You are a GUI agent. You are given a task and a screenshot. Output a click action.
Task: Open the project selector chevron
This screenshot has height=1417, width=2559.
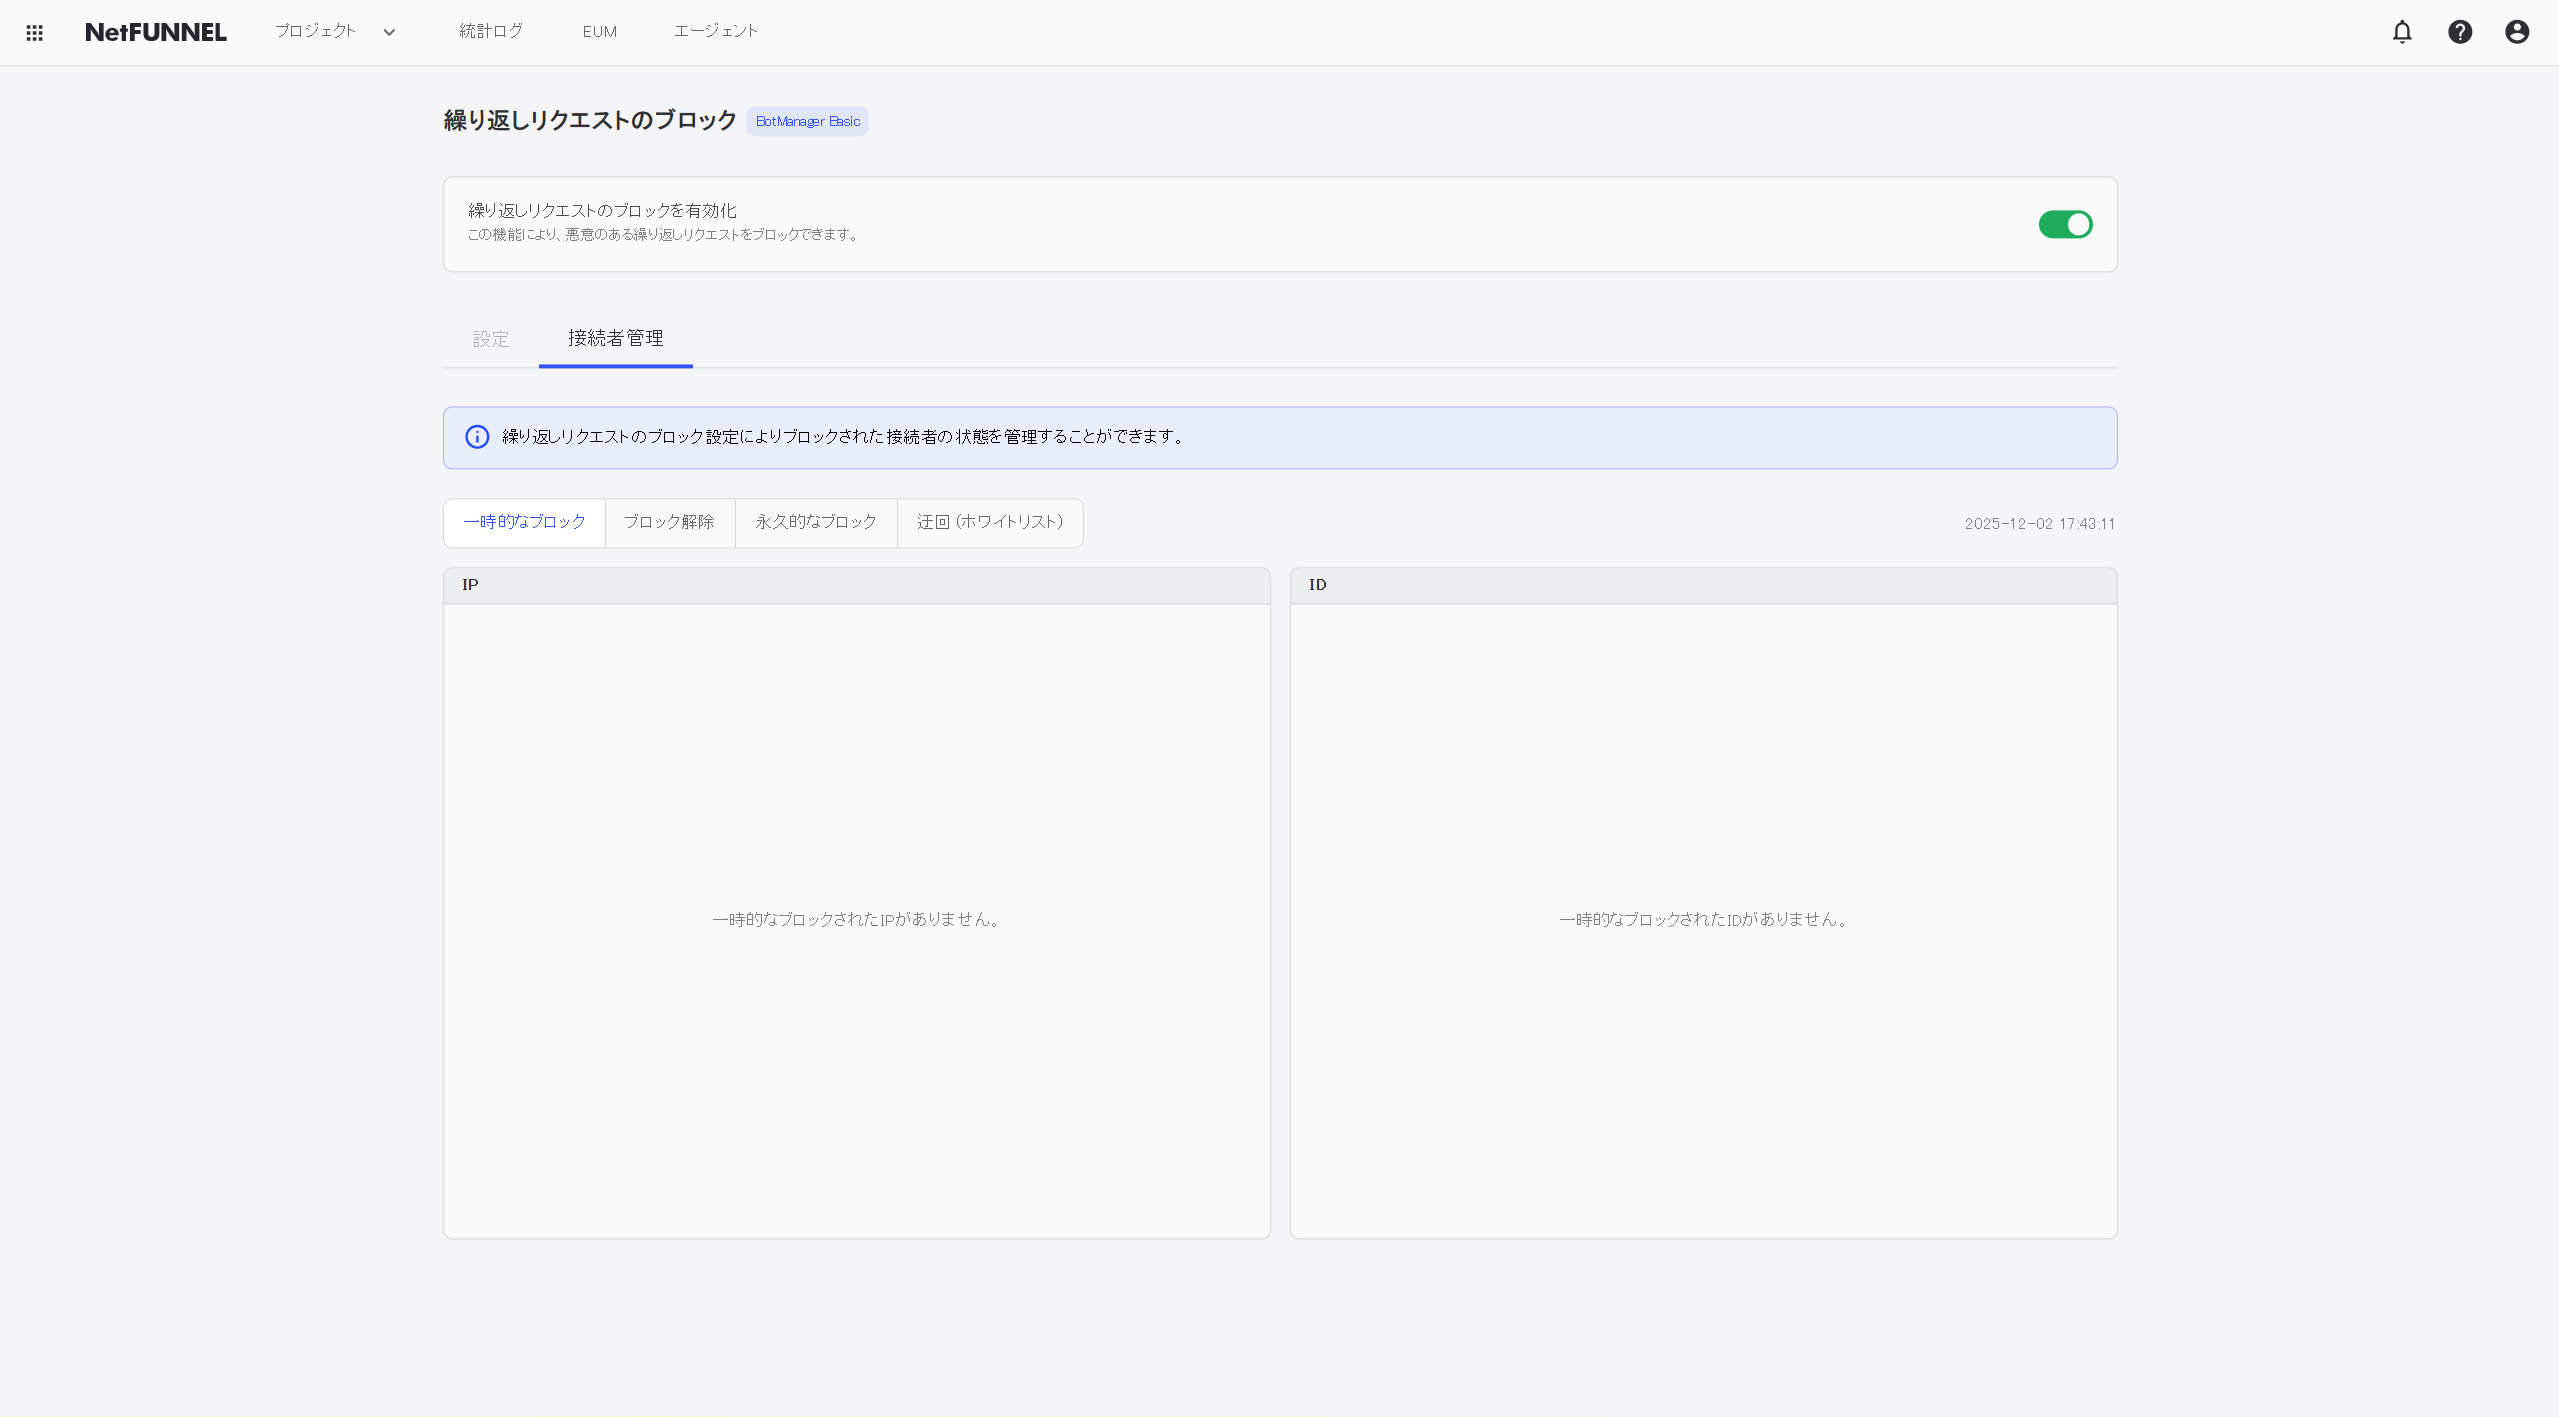click(x=389, y=32)
